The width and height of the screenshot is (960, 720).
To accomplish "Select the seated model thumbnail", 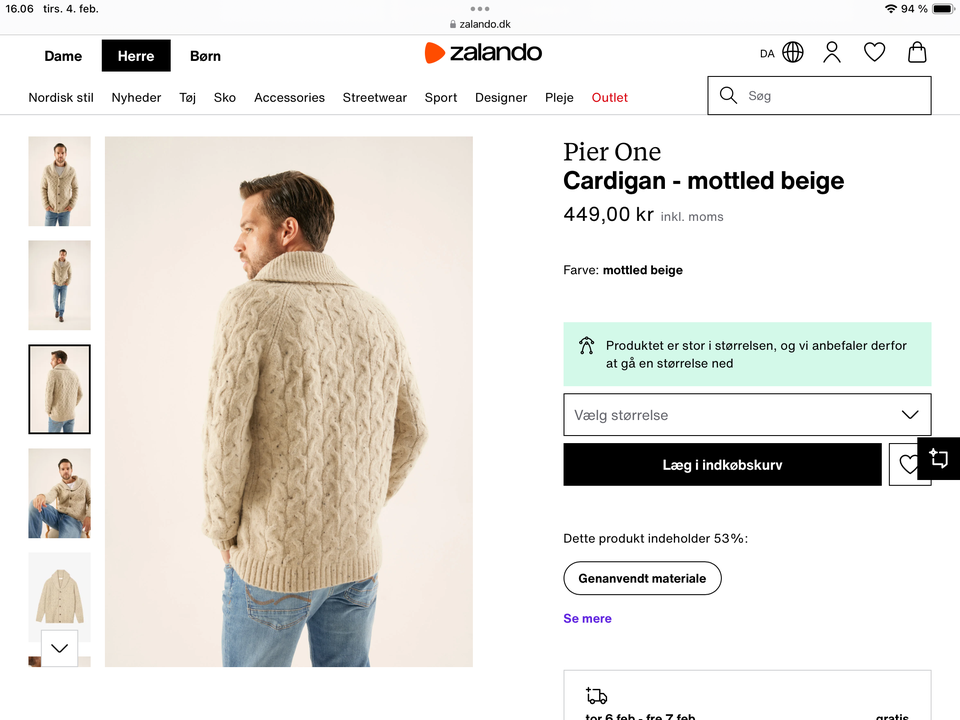I will tap(59, 493).
